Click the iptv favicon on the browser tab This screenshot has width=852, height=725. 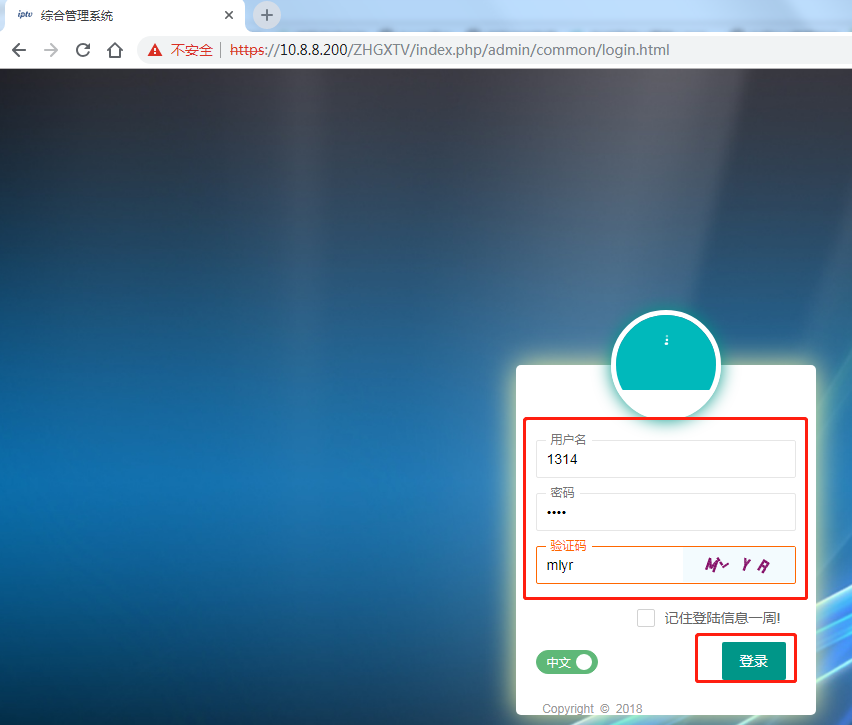click(x=23, y=15)
